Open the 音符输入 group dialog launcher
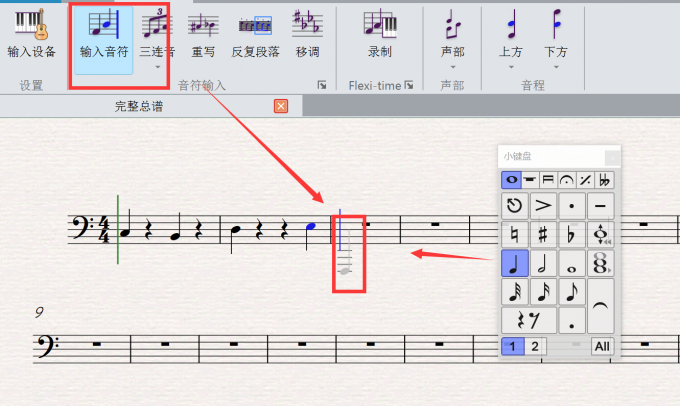Image resolution: width=680 pixels, height=406 pixels. pyautogui.click(x=322, y=85)
